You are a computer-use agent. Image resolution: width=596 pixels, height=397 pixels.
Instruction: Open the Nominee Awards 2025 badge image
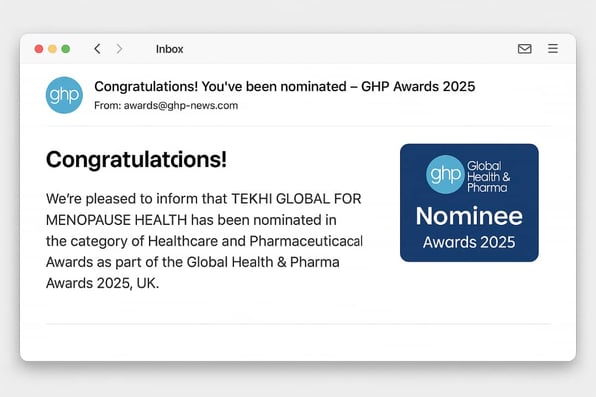(x=469, y=203)
